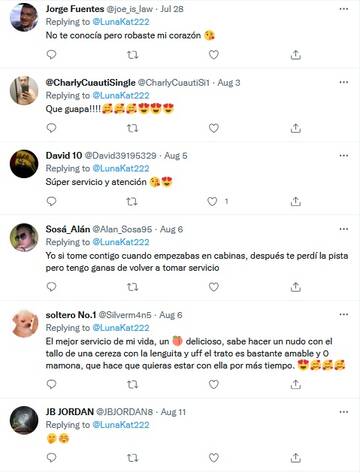This screenshot has height=473, width=360.
Task: Reply to Jorge Fuentes' tweet
Action: click(51, 54)
